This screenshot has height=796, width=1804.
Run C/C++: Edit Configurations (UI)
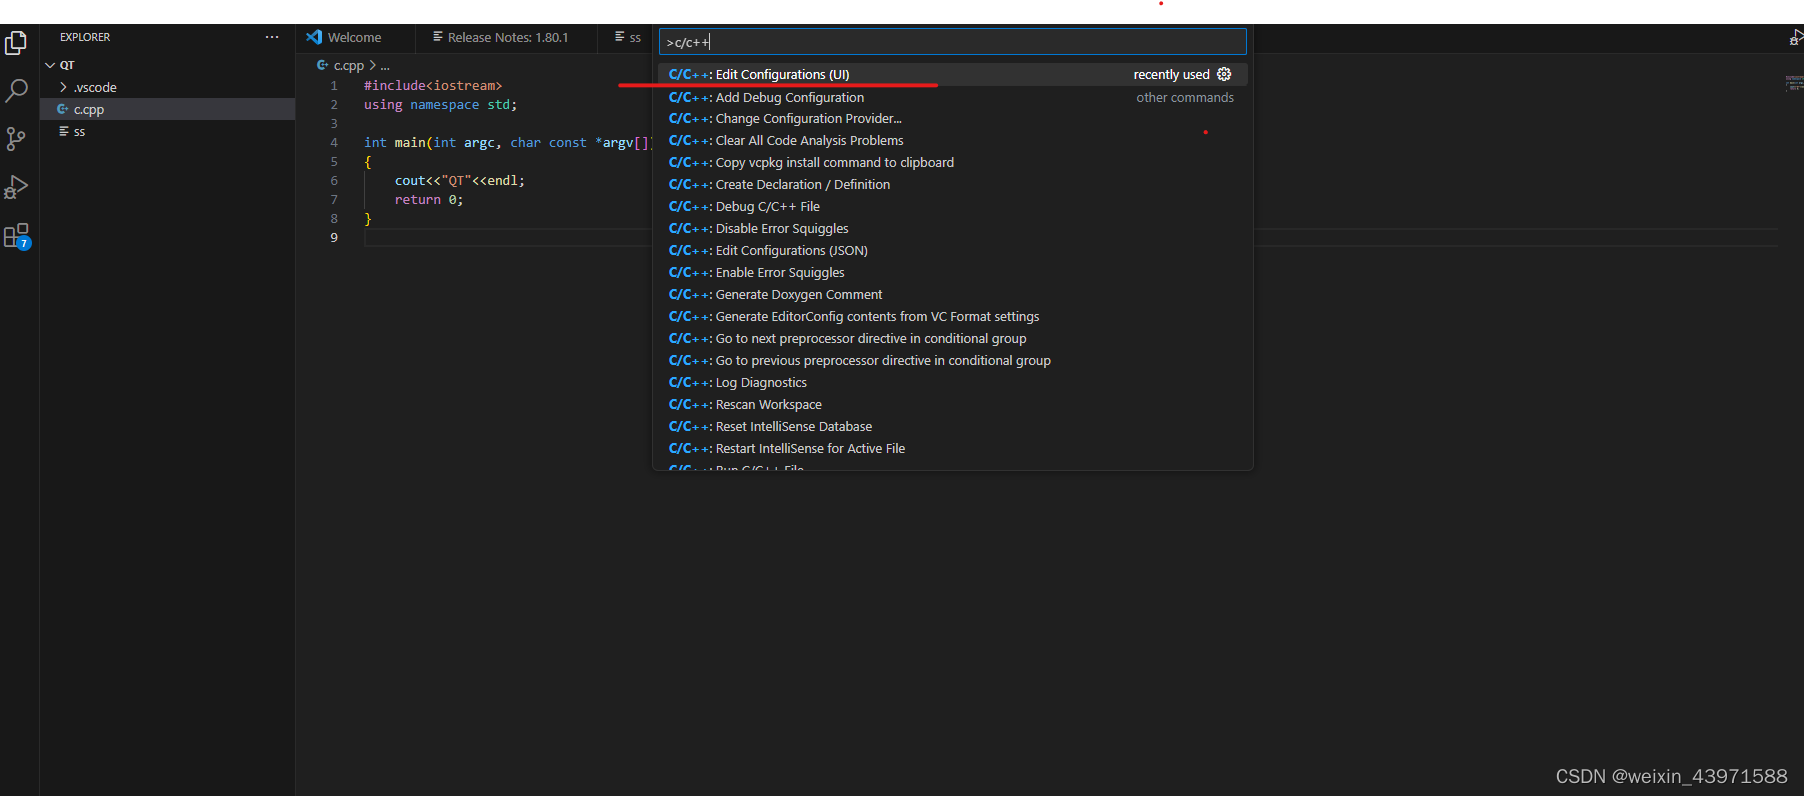point(953,74)
